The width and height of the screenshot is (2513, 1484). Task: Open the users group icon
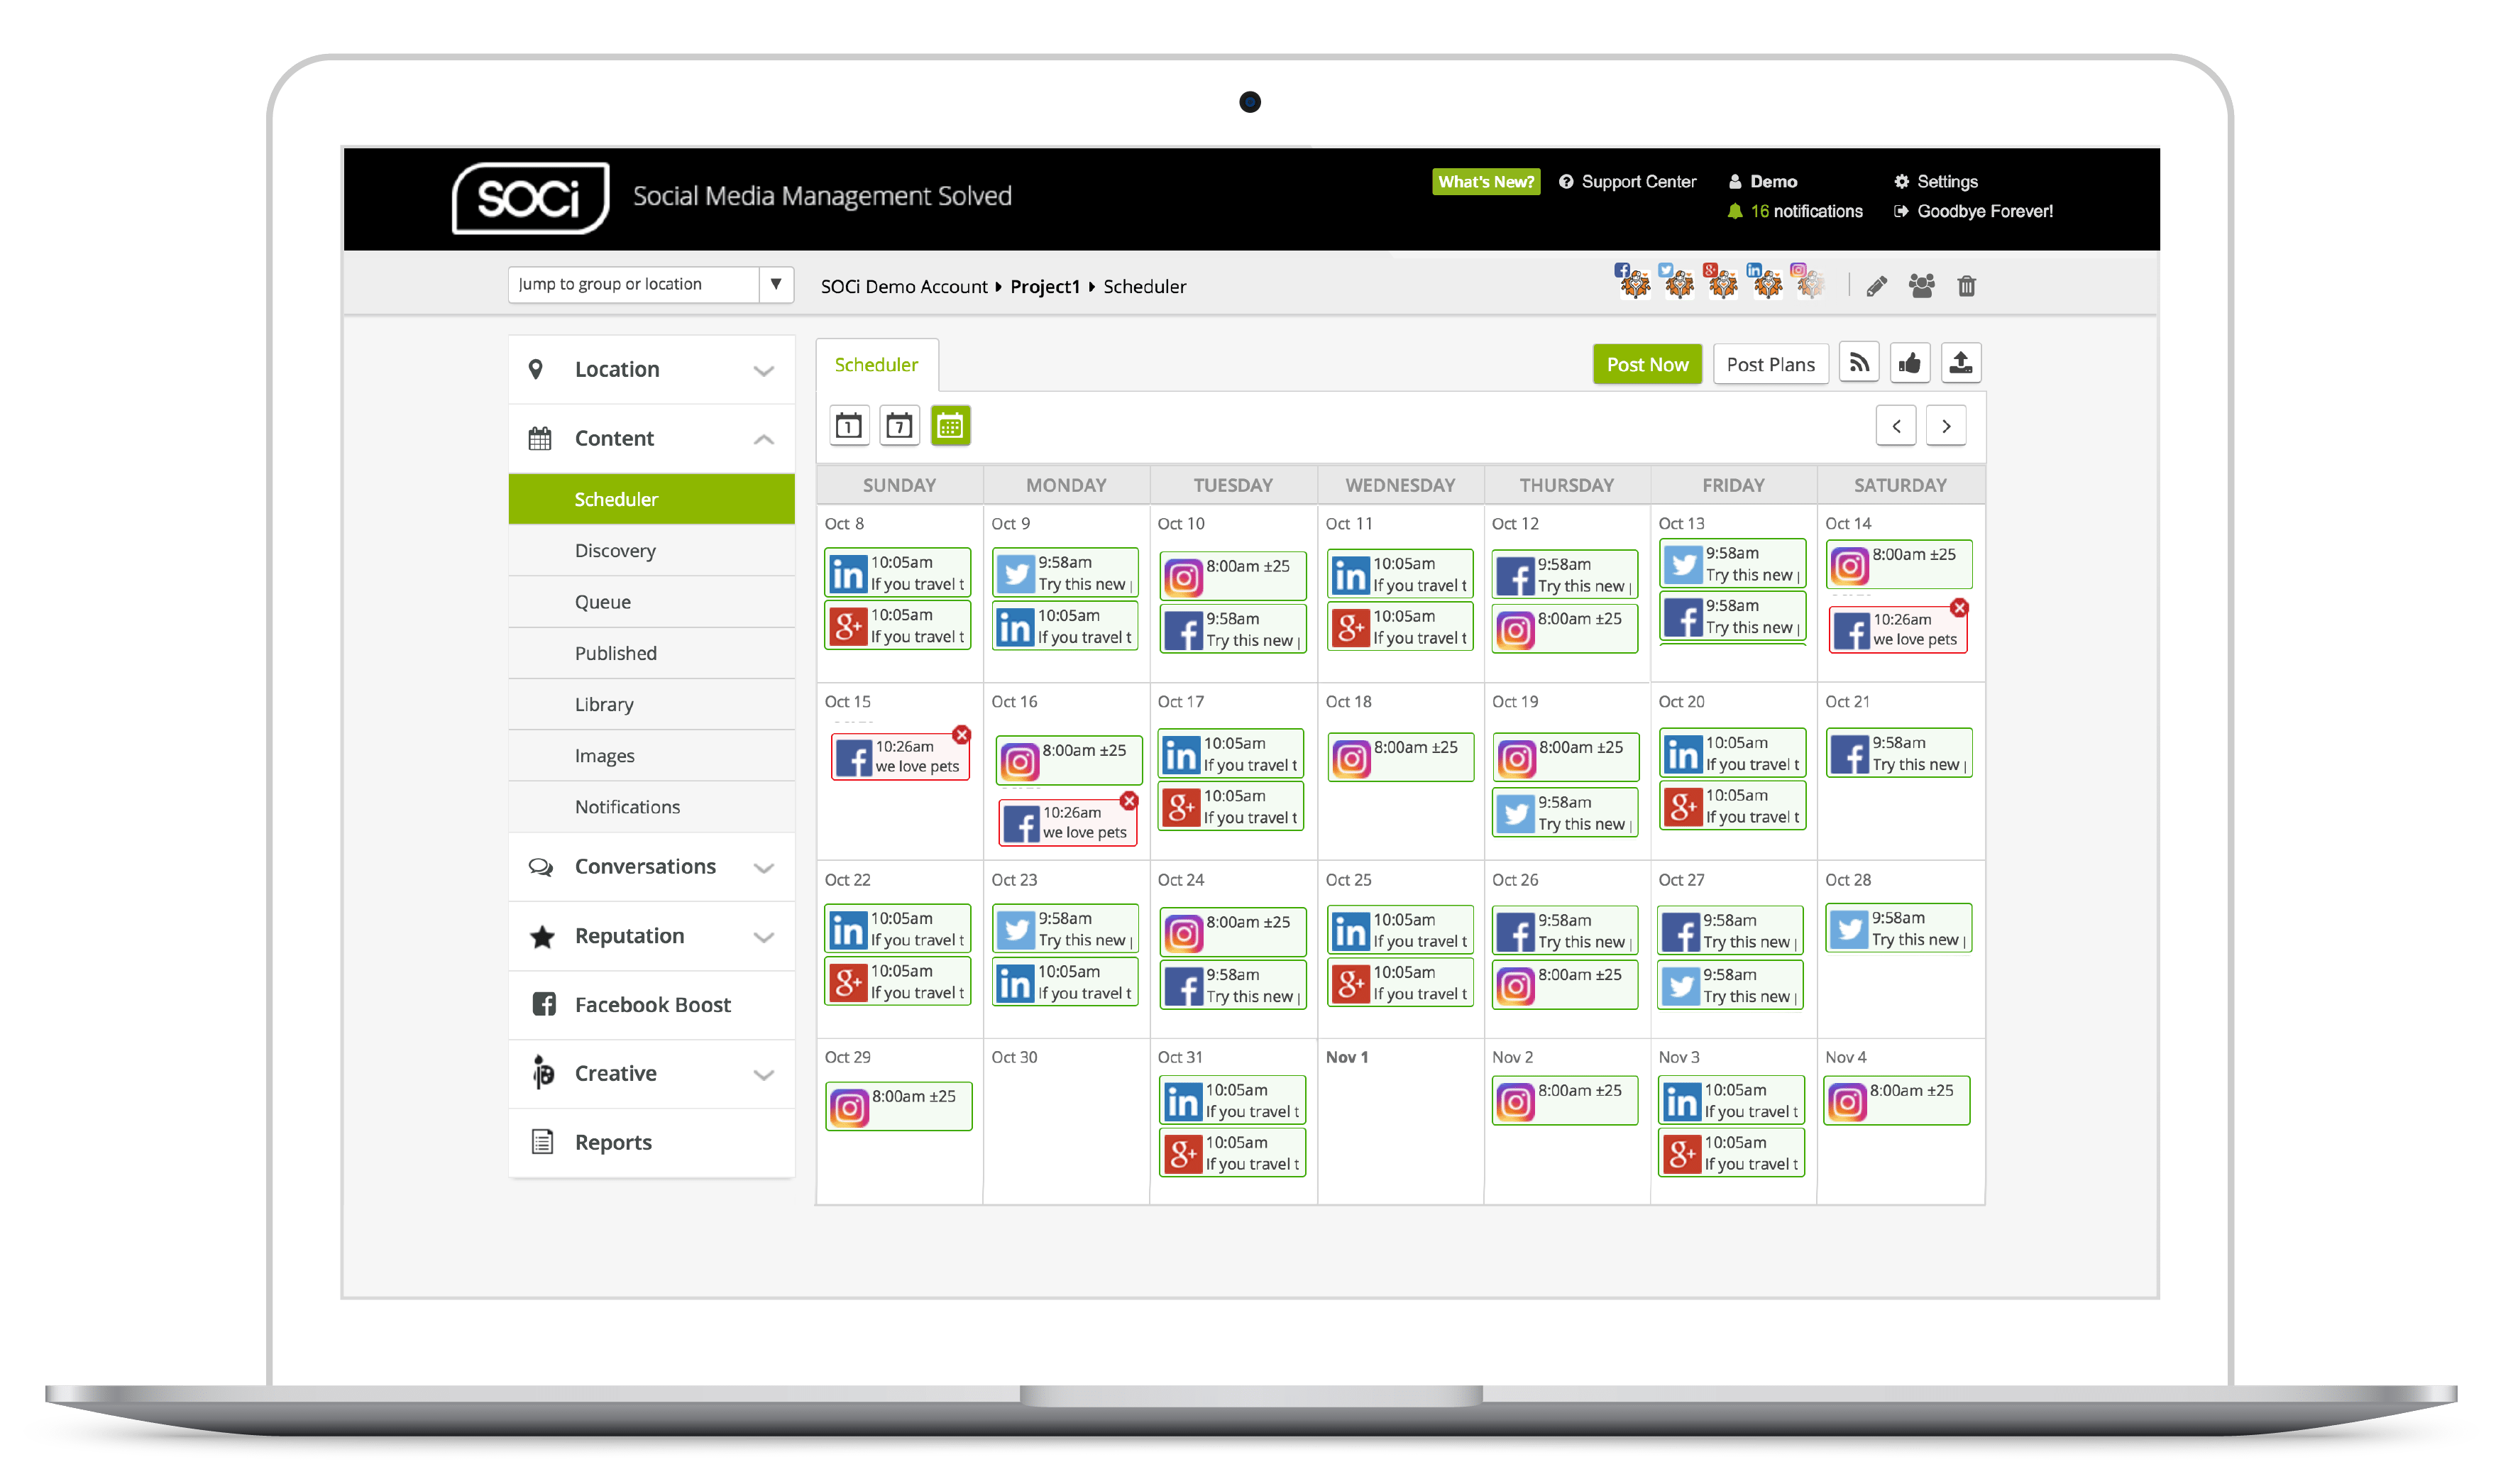1921,287
